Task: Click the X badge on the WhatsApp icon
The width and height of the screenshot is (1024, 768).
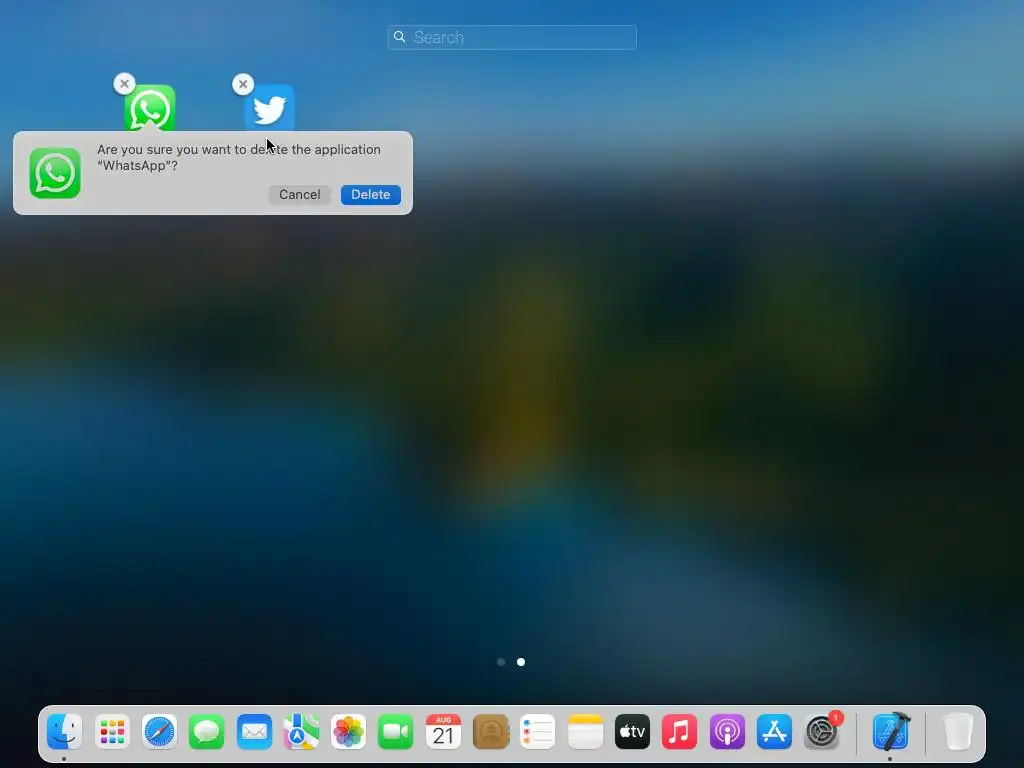Action: pos(124,84)
